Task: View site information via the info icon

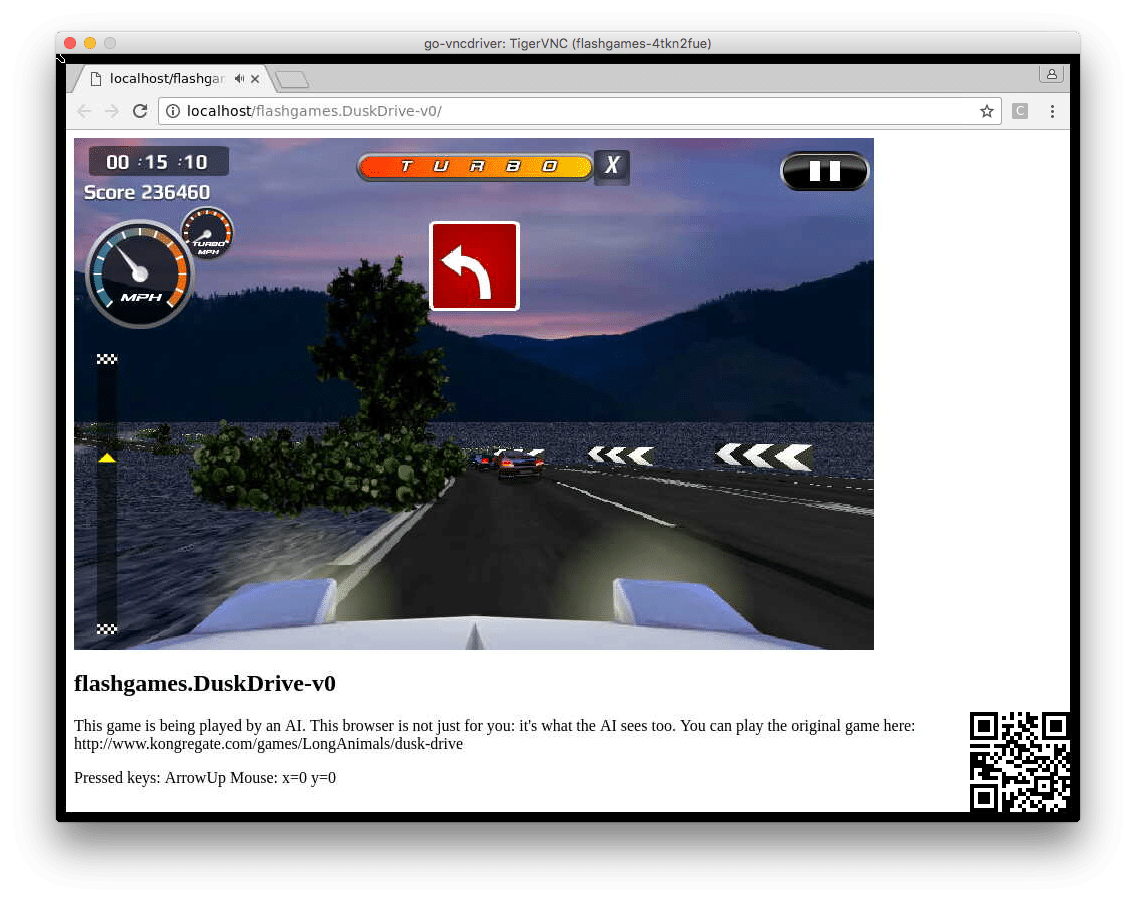Action: (x=173, y=111)
